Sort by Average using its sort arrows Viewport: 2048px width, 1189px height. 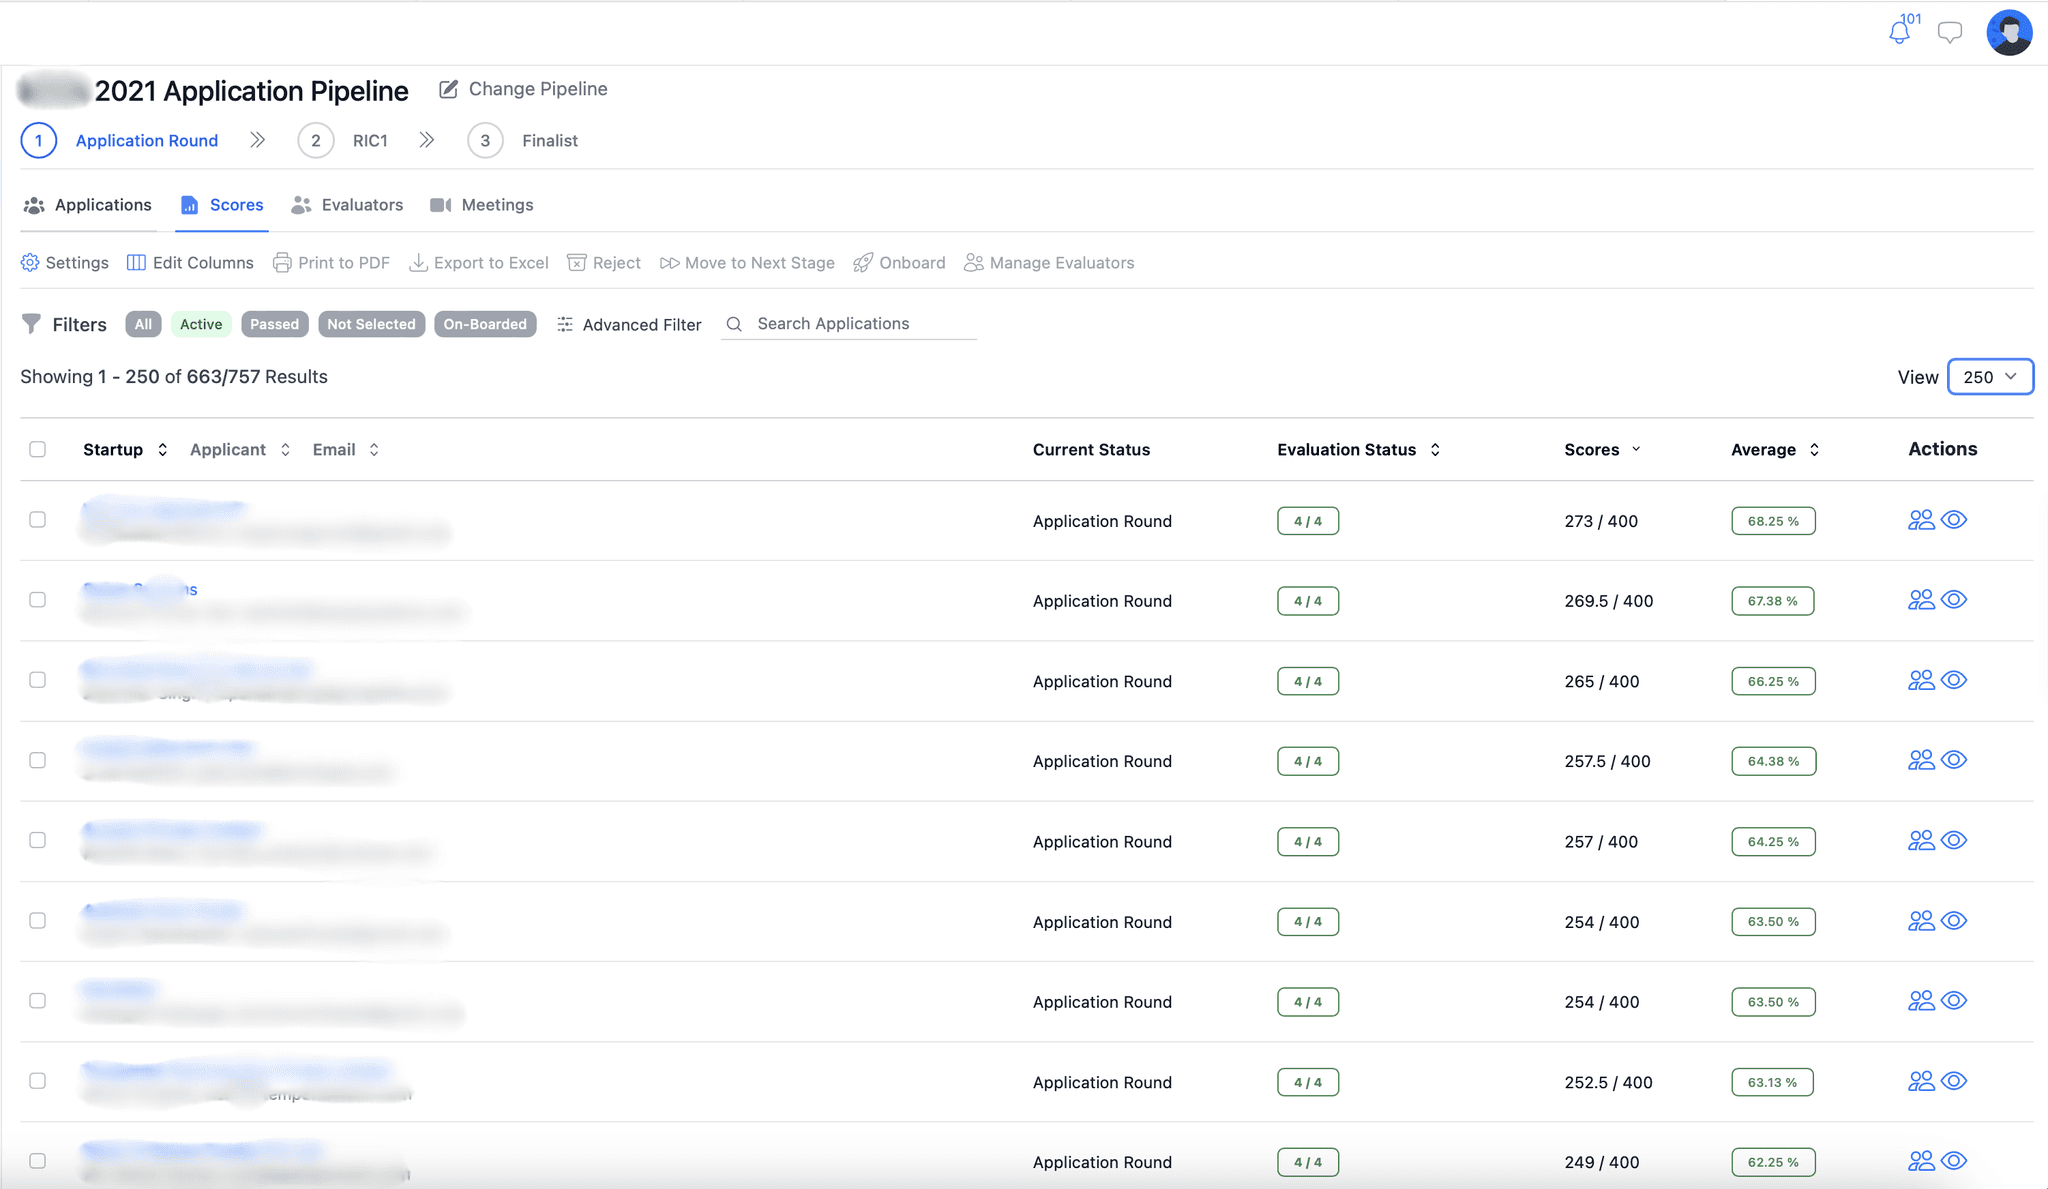pos(1816,449)
